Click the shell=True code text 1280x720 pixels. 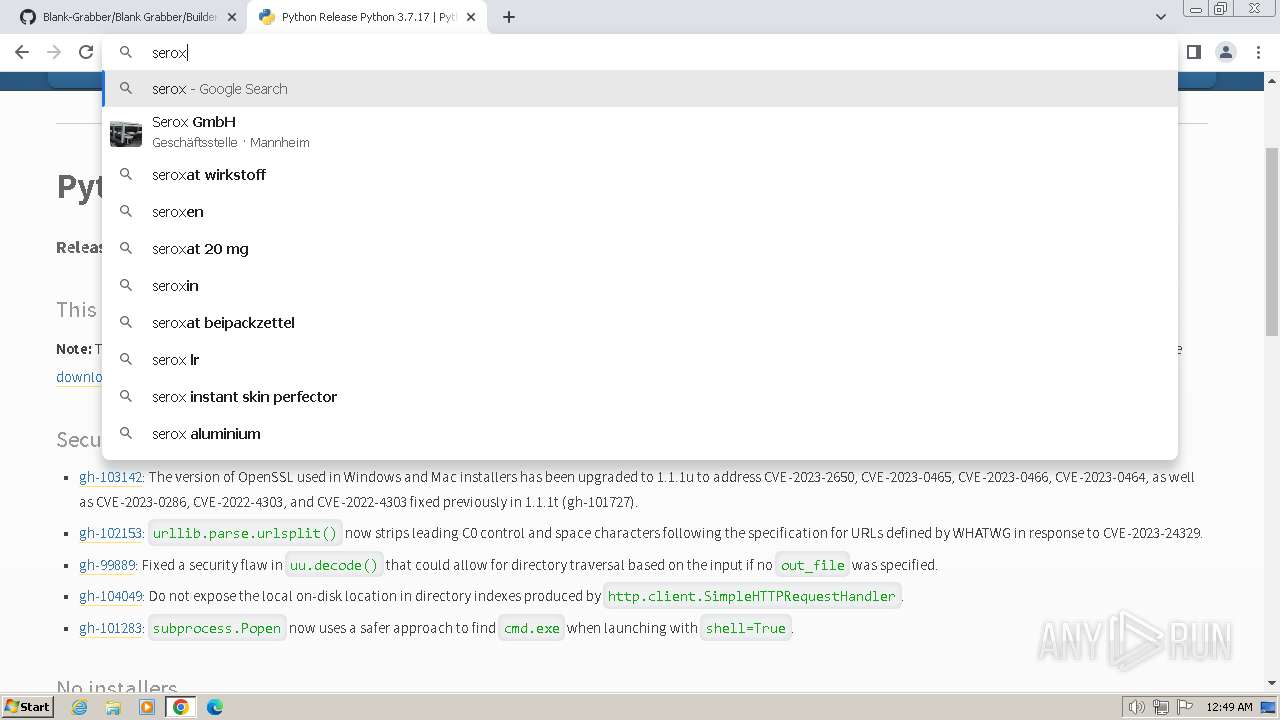coord(746,628)
